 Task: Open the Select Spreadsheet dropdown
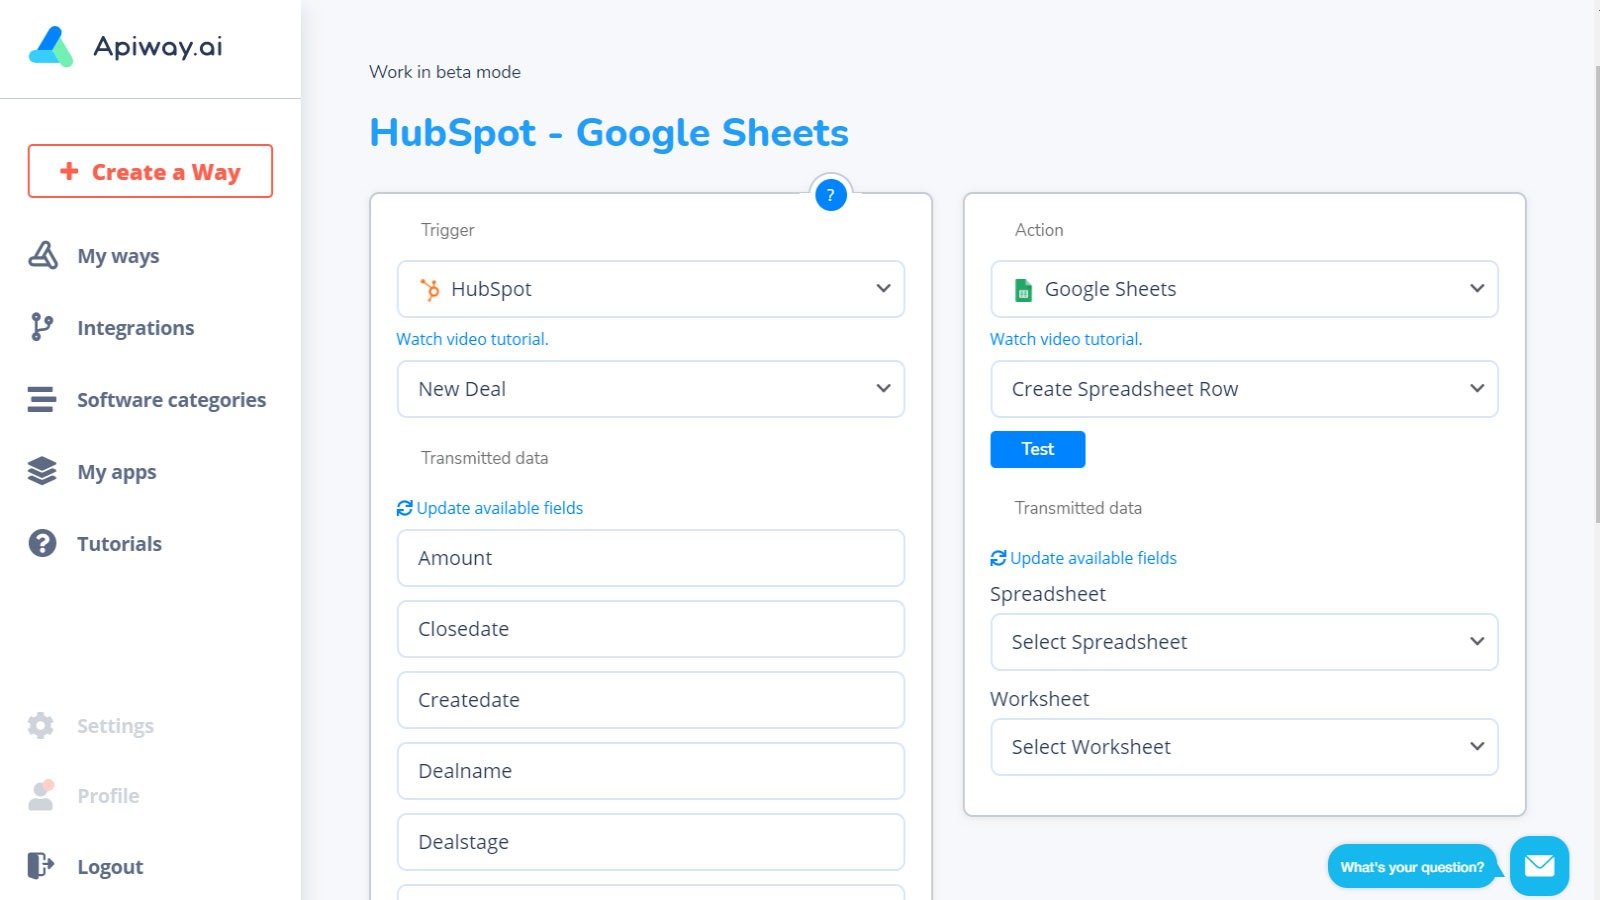(x=1244, y=642)
